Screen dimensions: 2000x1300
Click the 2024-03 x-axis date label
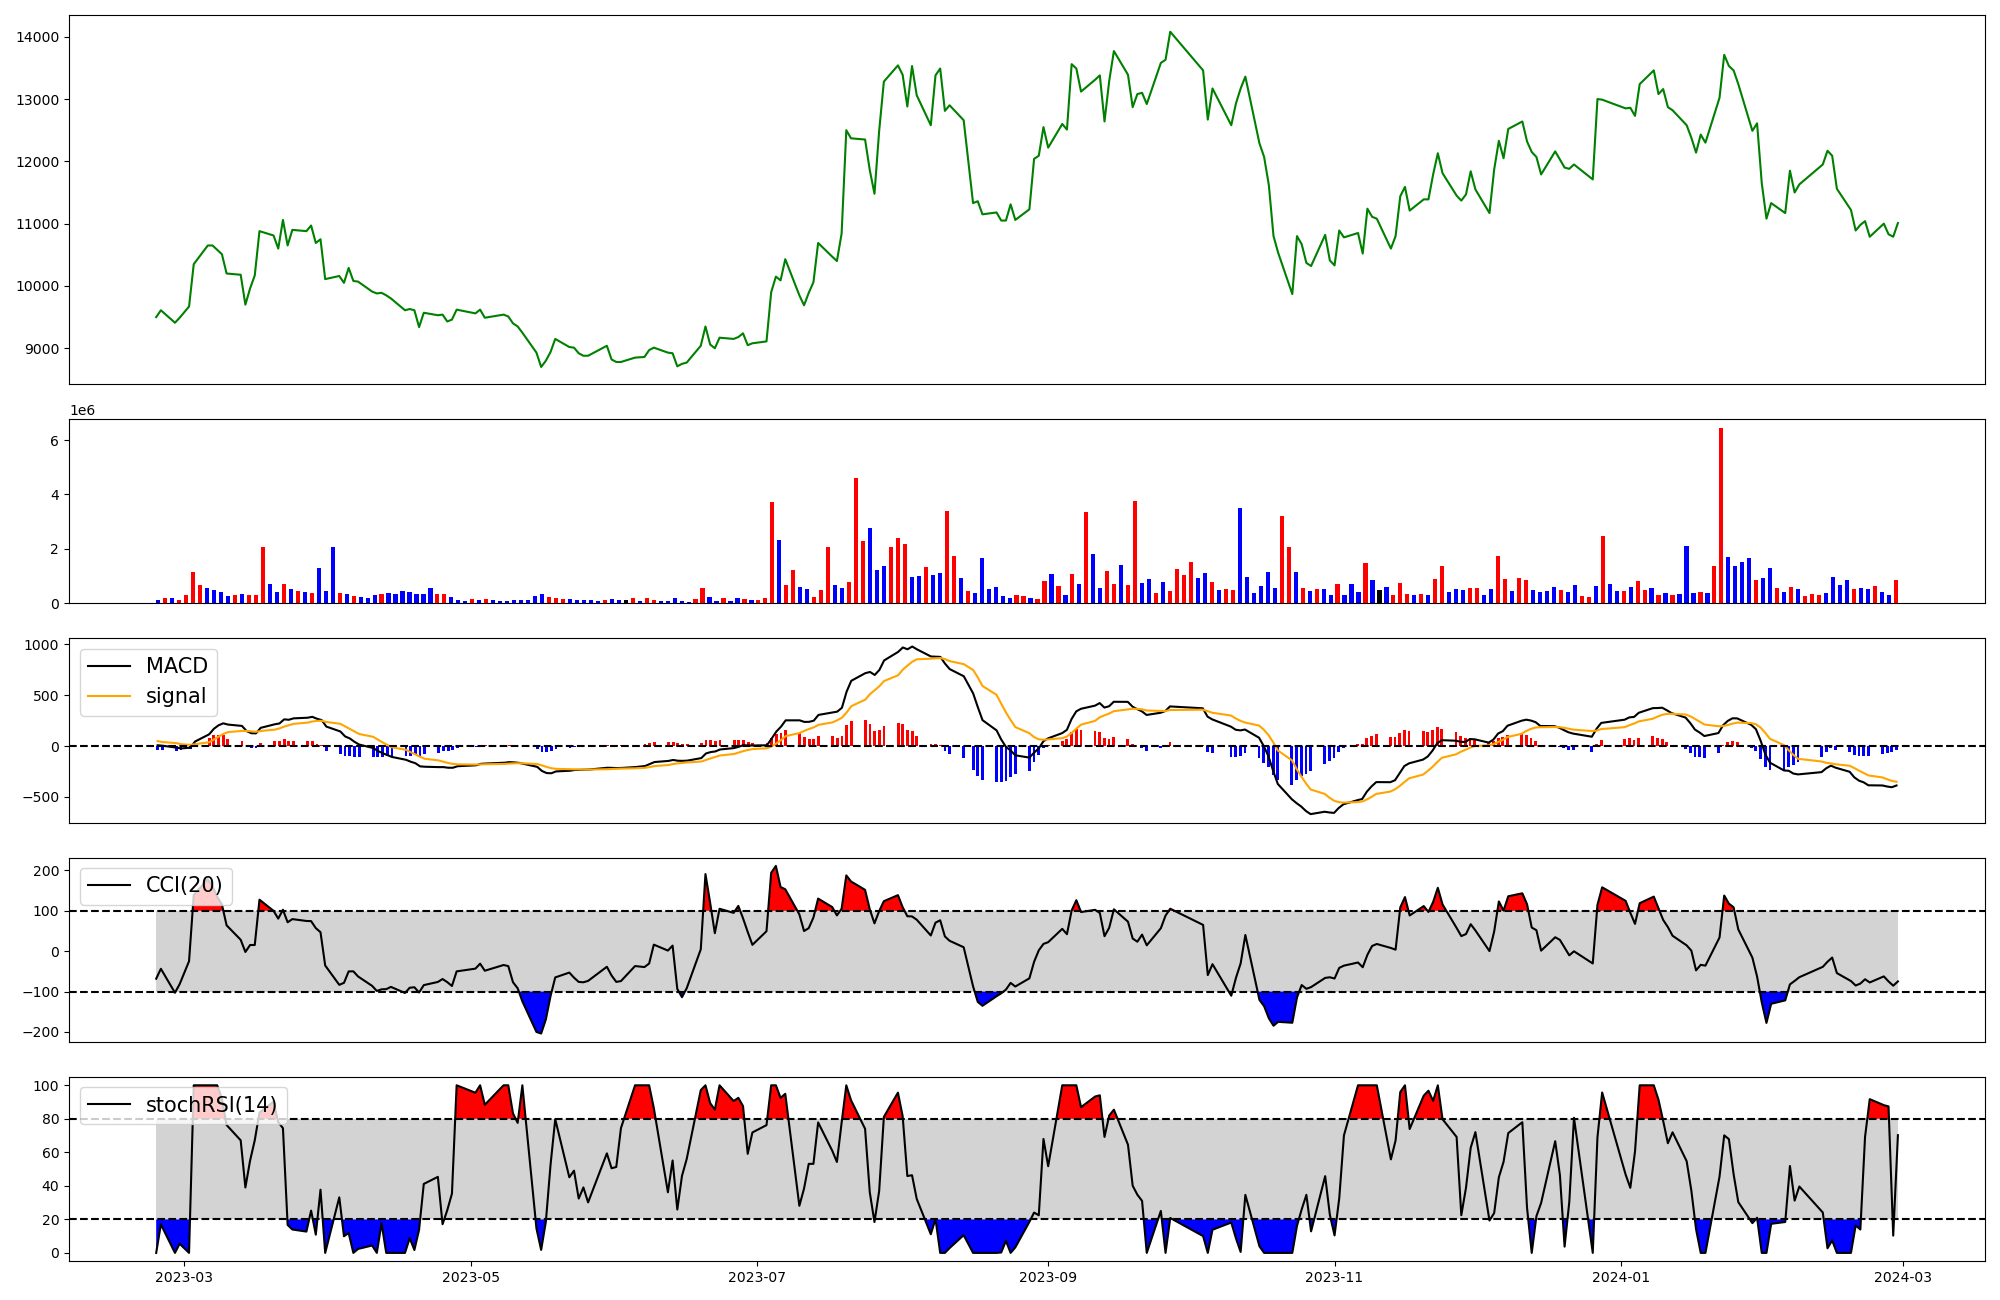tap(1902, 1276)
